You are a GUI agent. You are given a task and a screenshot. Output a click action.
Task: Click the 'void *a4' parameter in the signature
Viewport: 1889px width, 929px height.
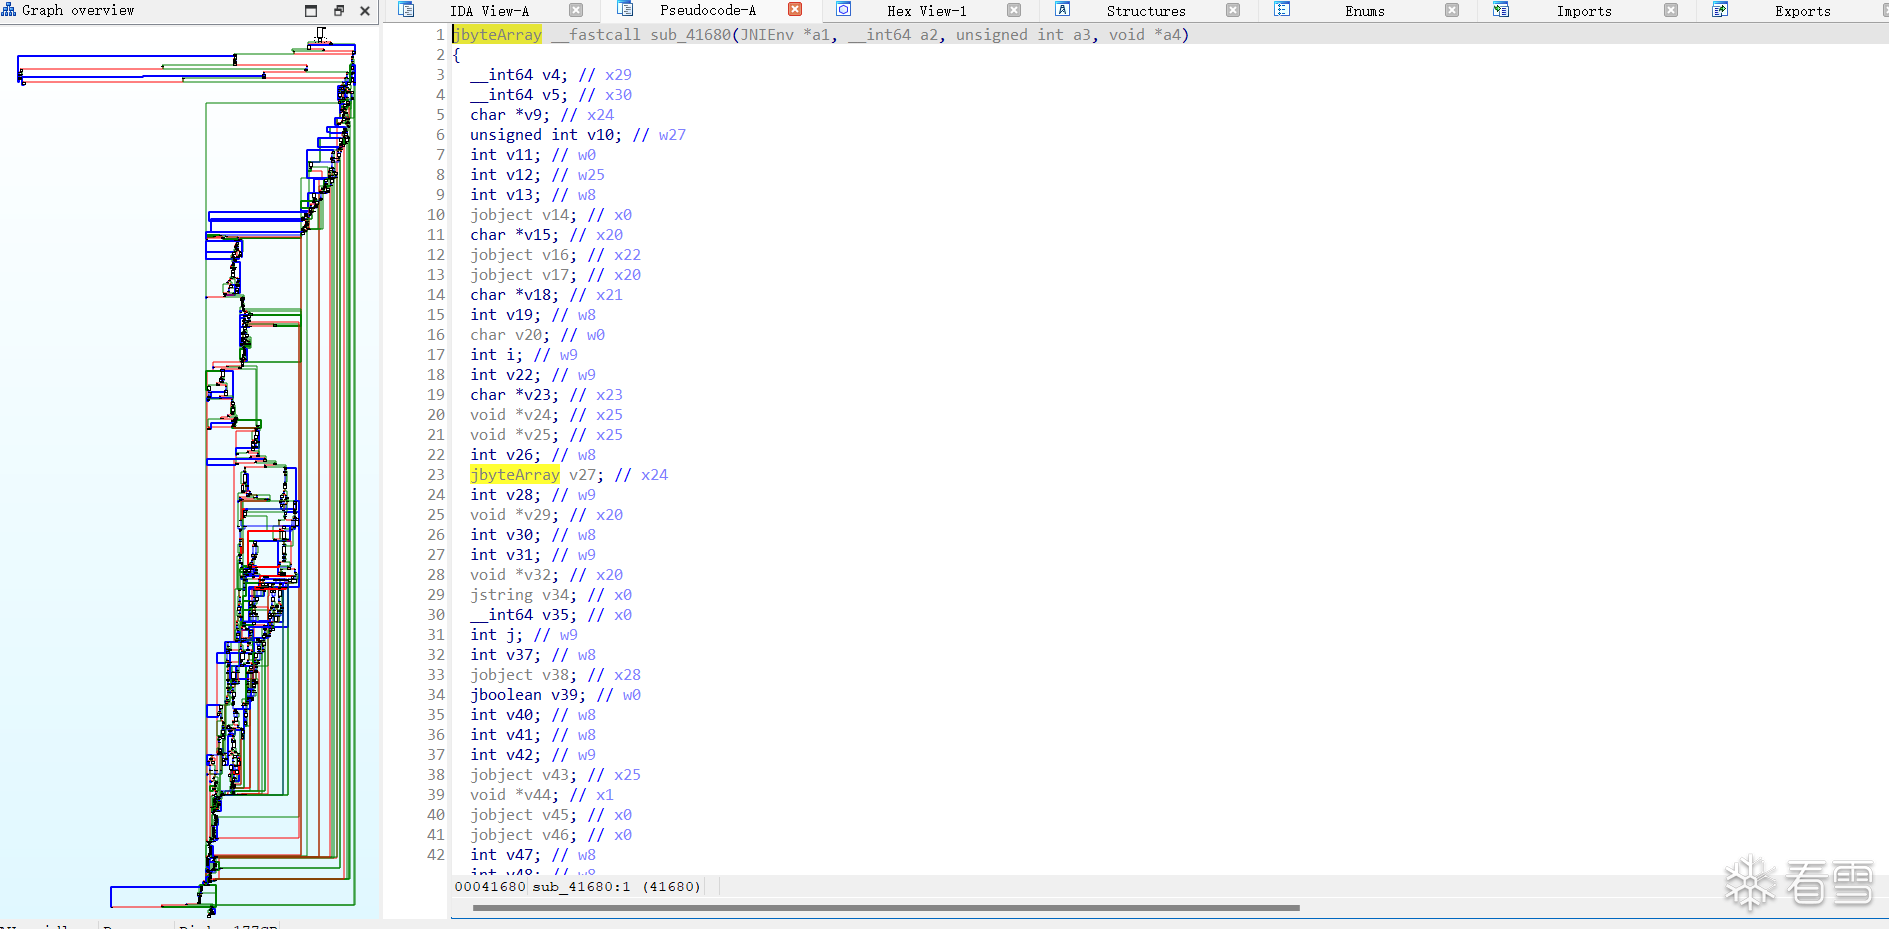coord(1145,35)
